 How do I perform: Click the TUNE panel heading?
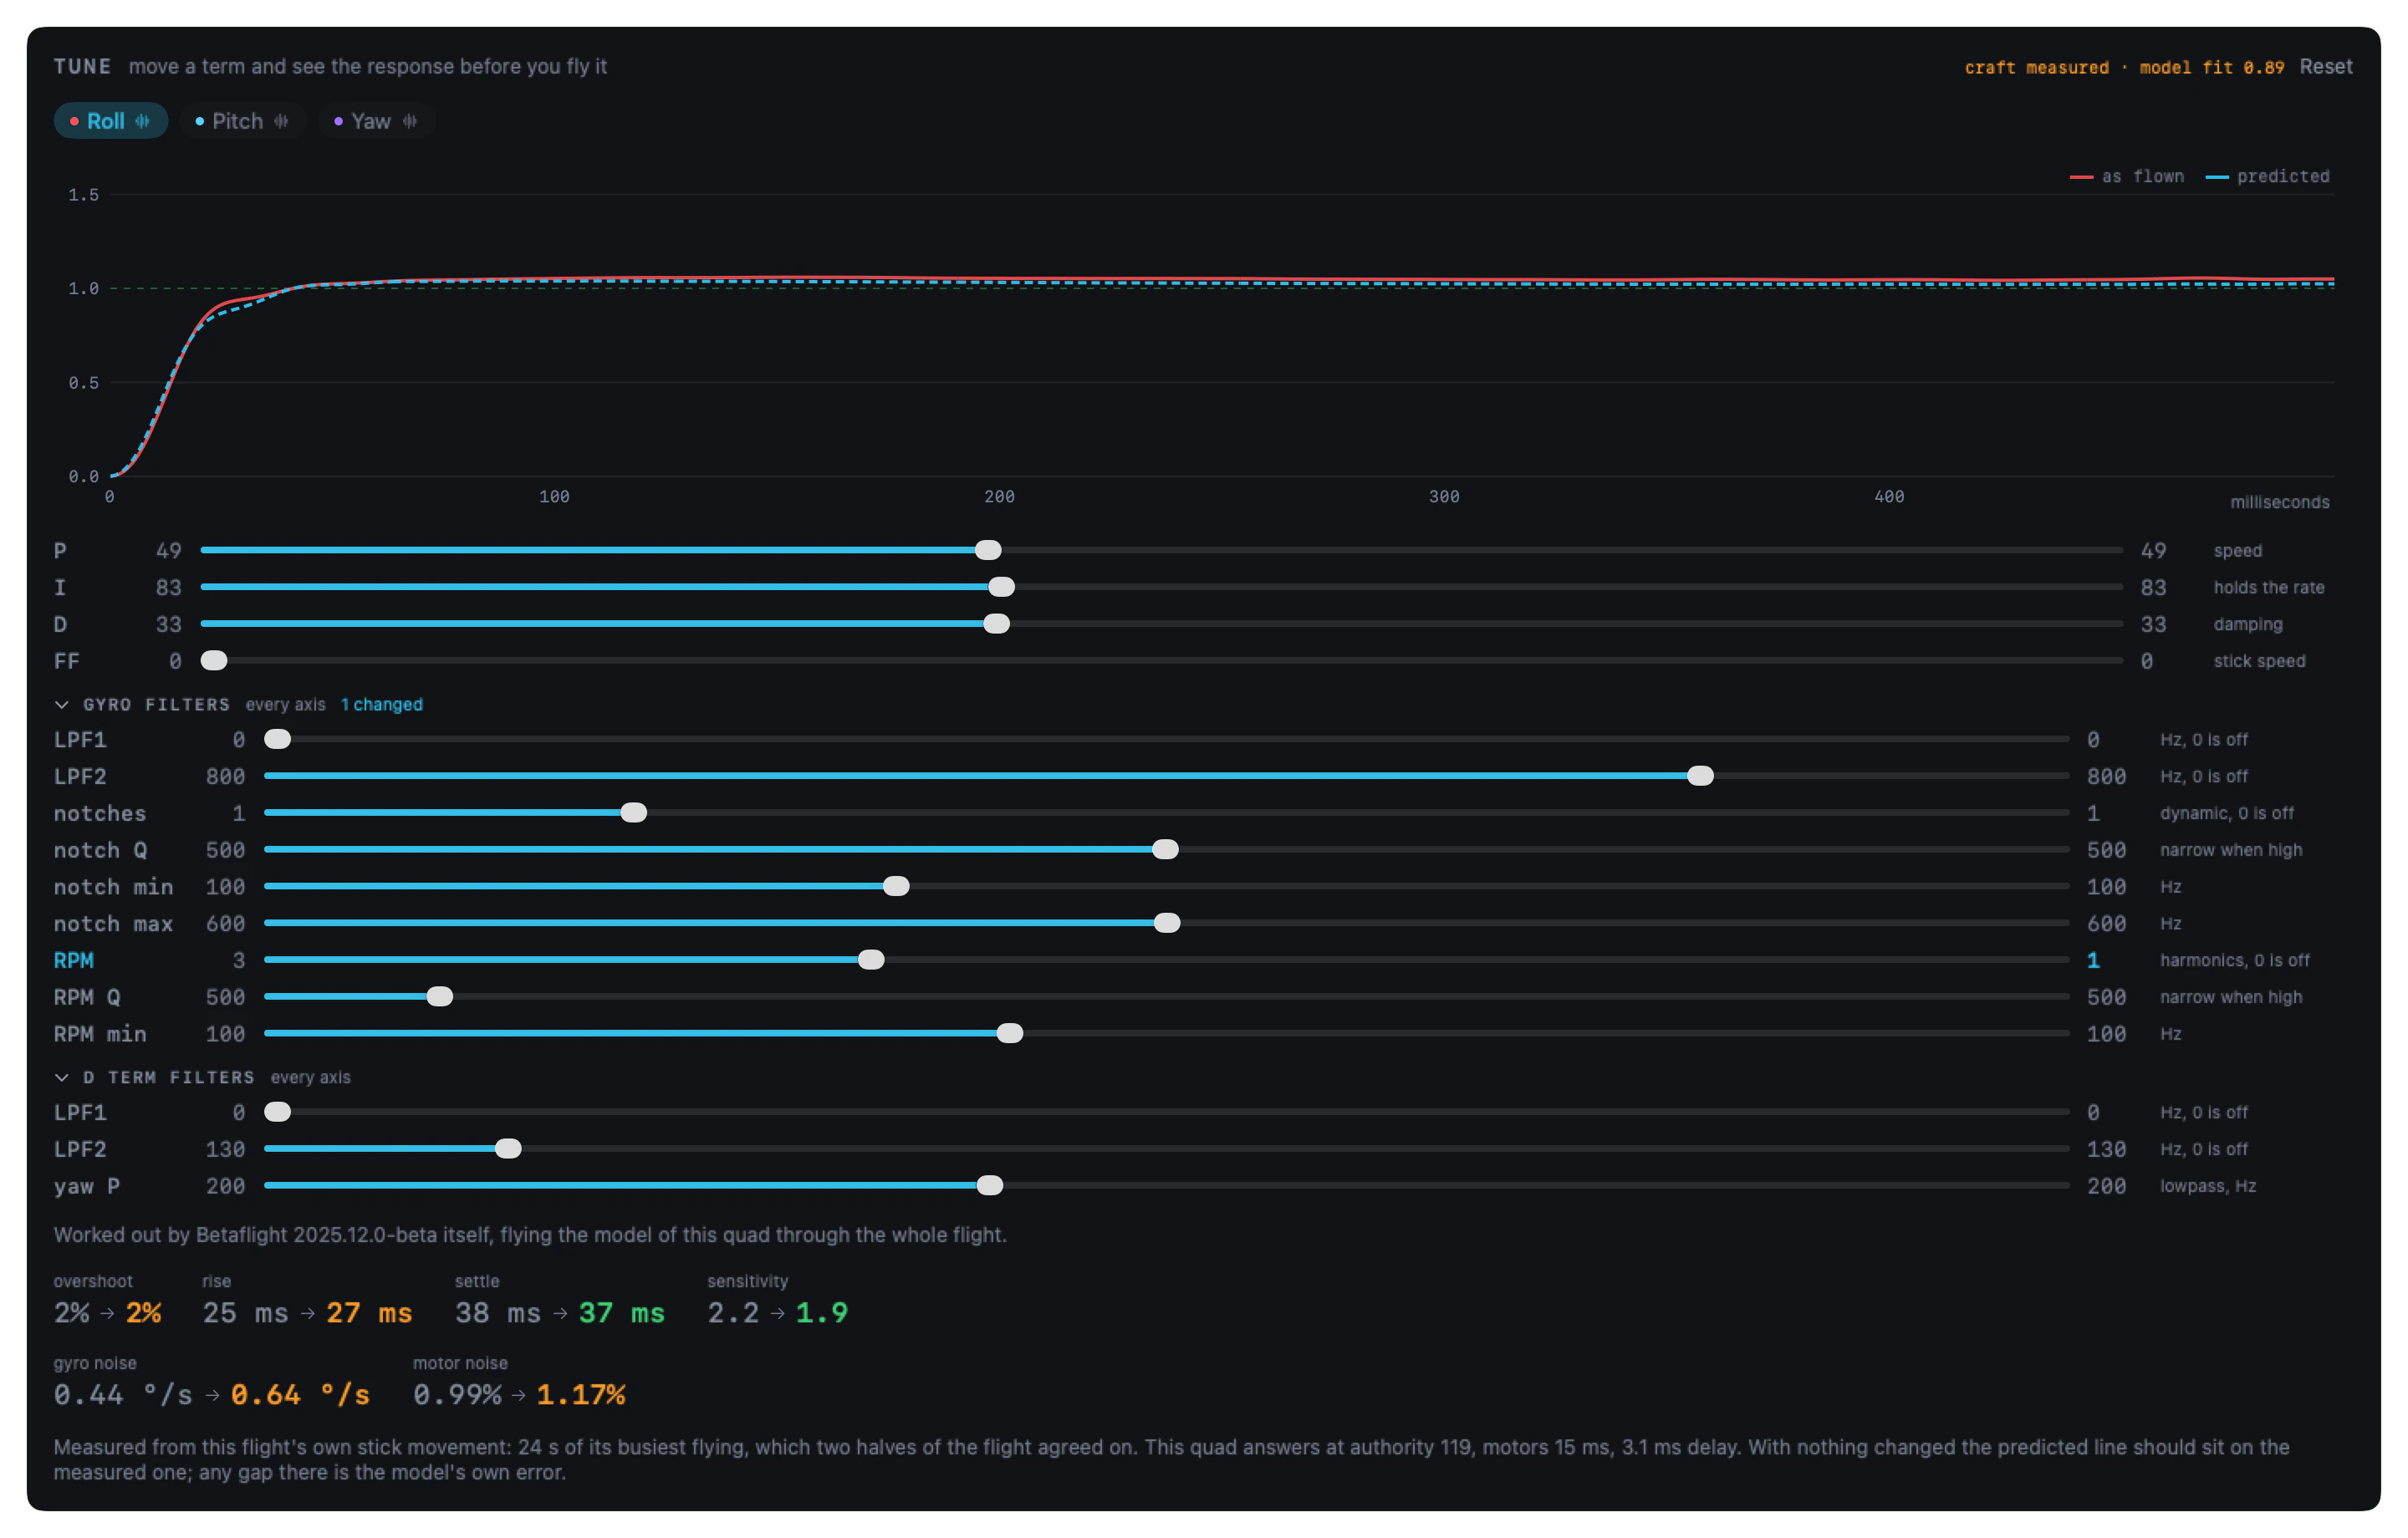pos(82,67)
